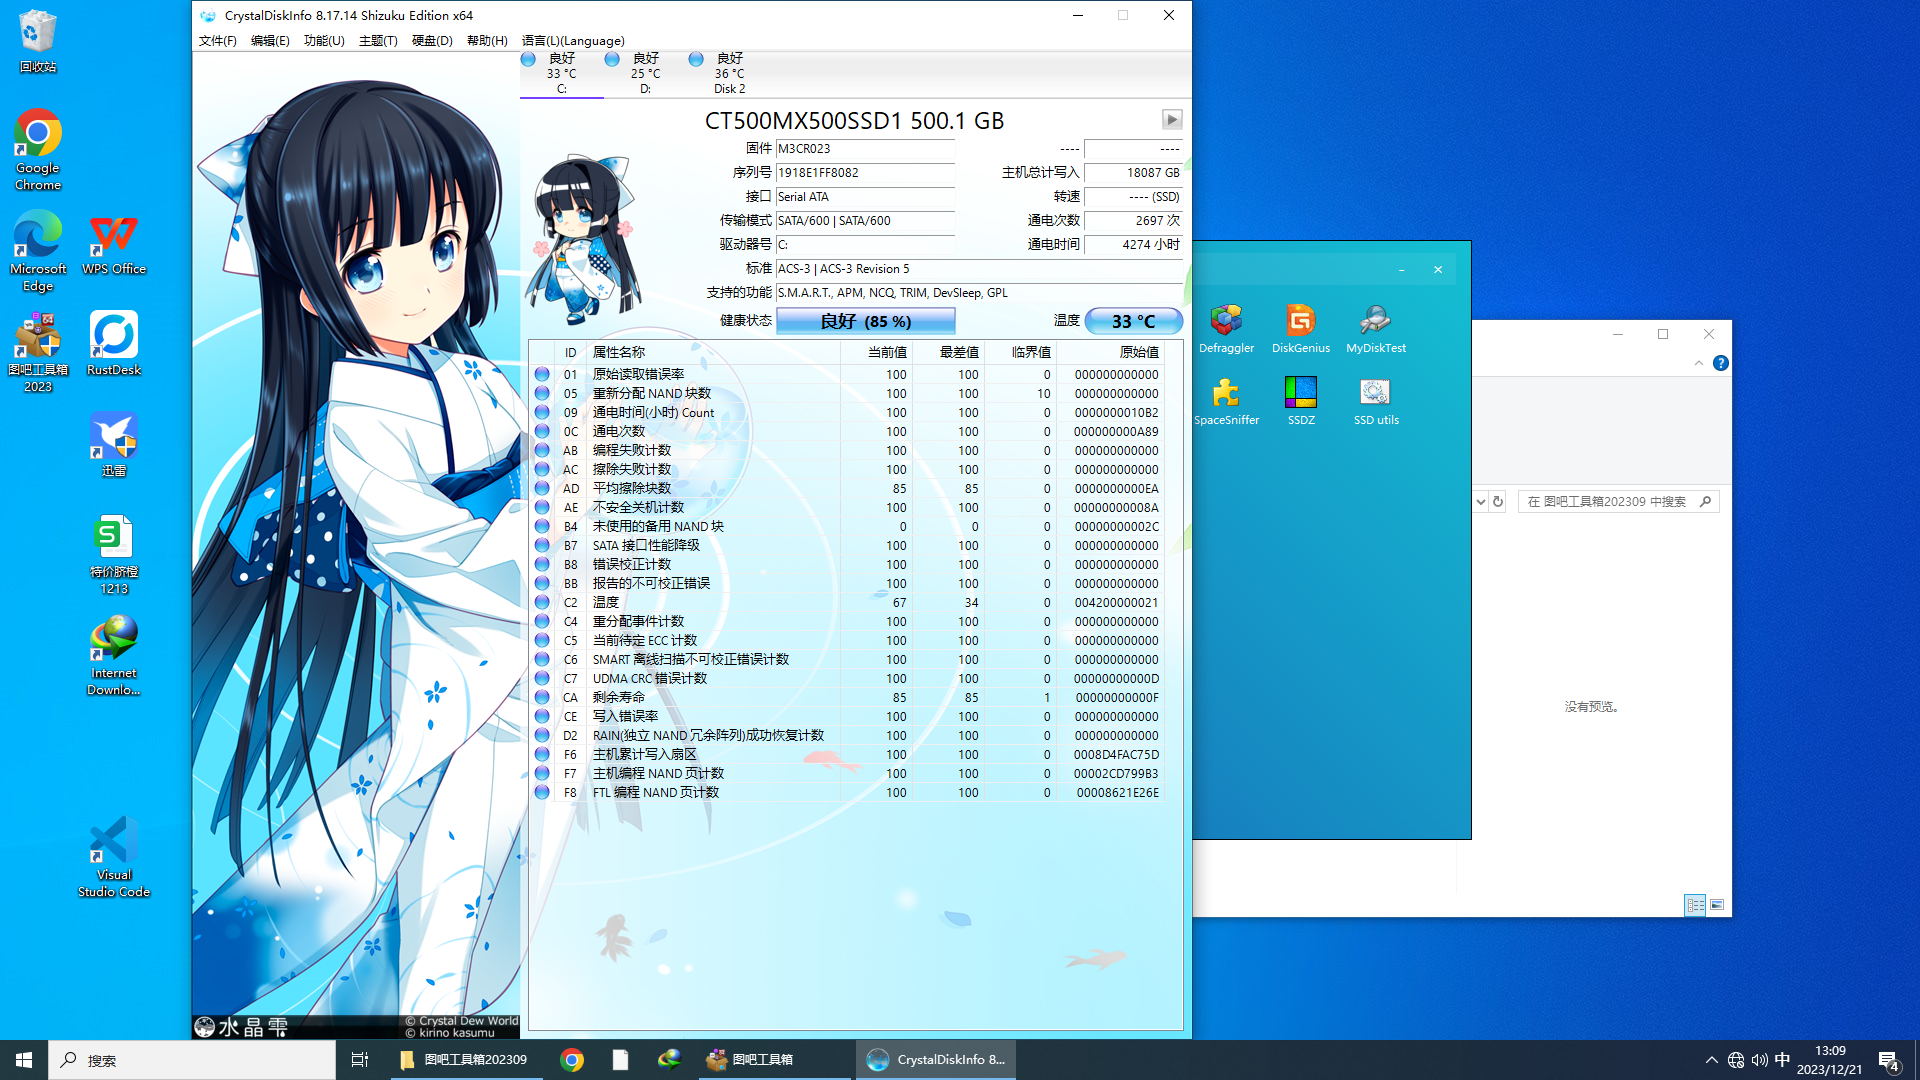Expand the Explorer ribbon chevron

pos(1698,363)
